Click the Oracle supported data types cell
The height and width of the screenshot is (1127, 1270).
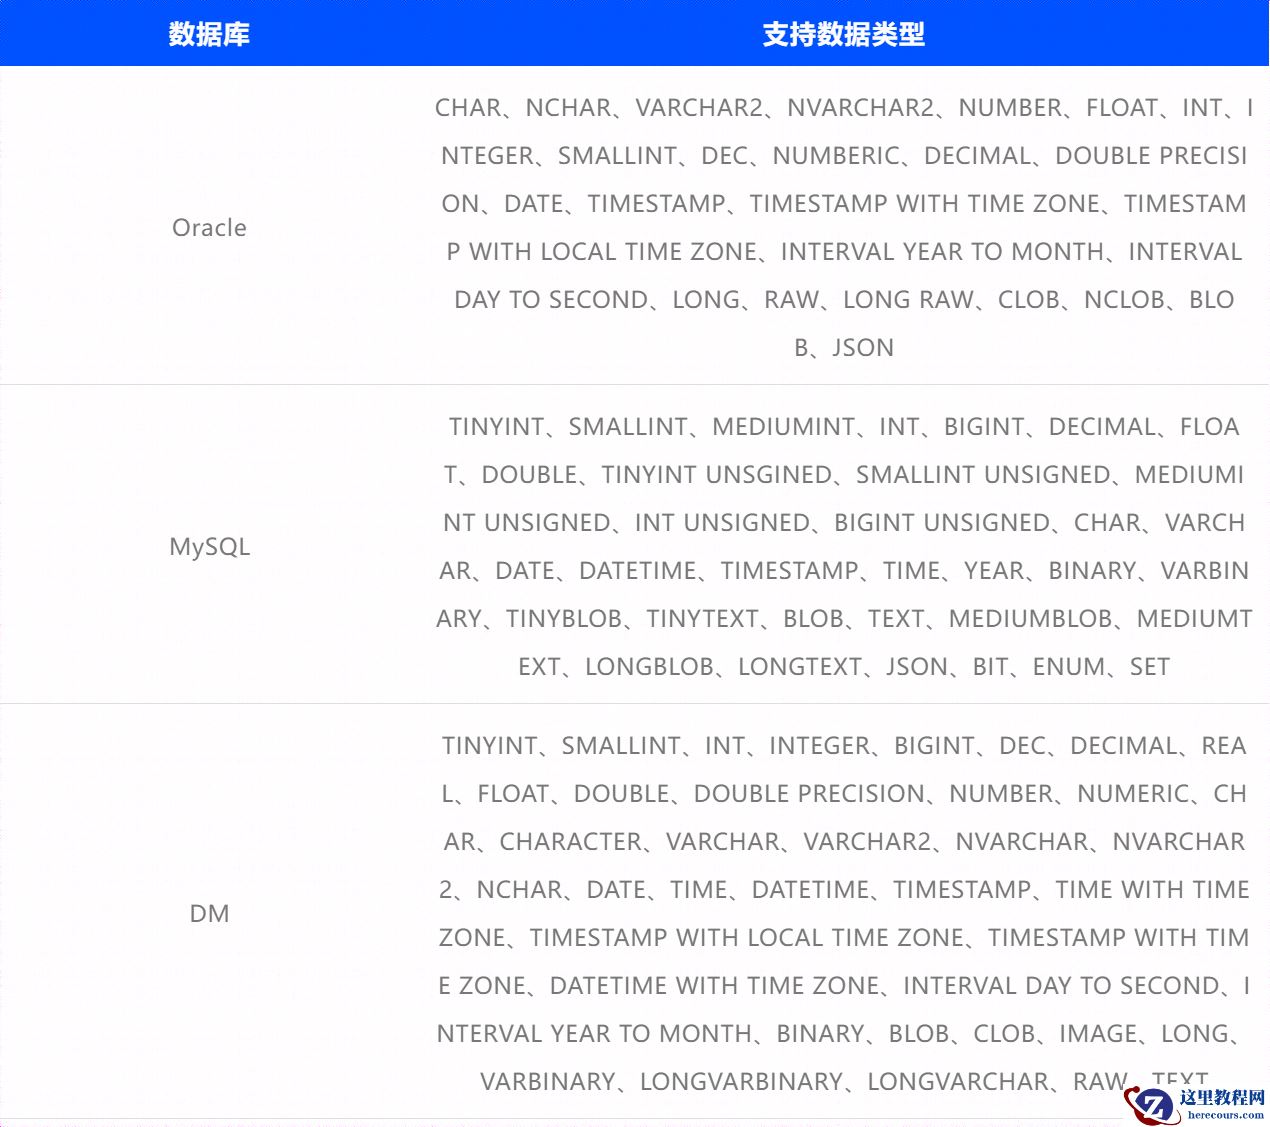tap(844, 227)
